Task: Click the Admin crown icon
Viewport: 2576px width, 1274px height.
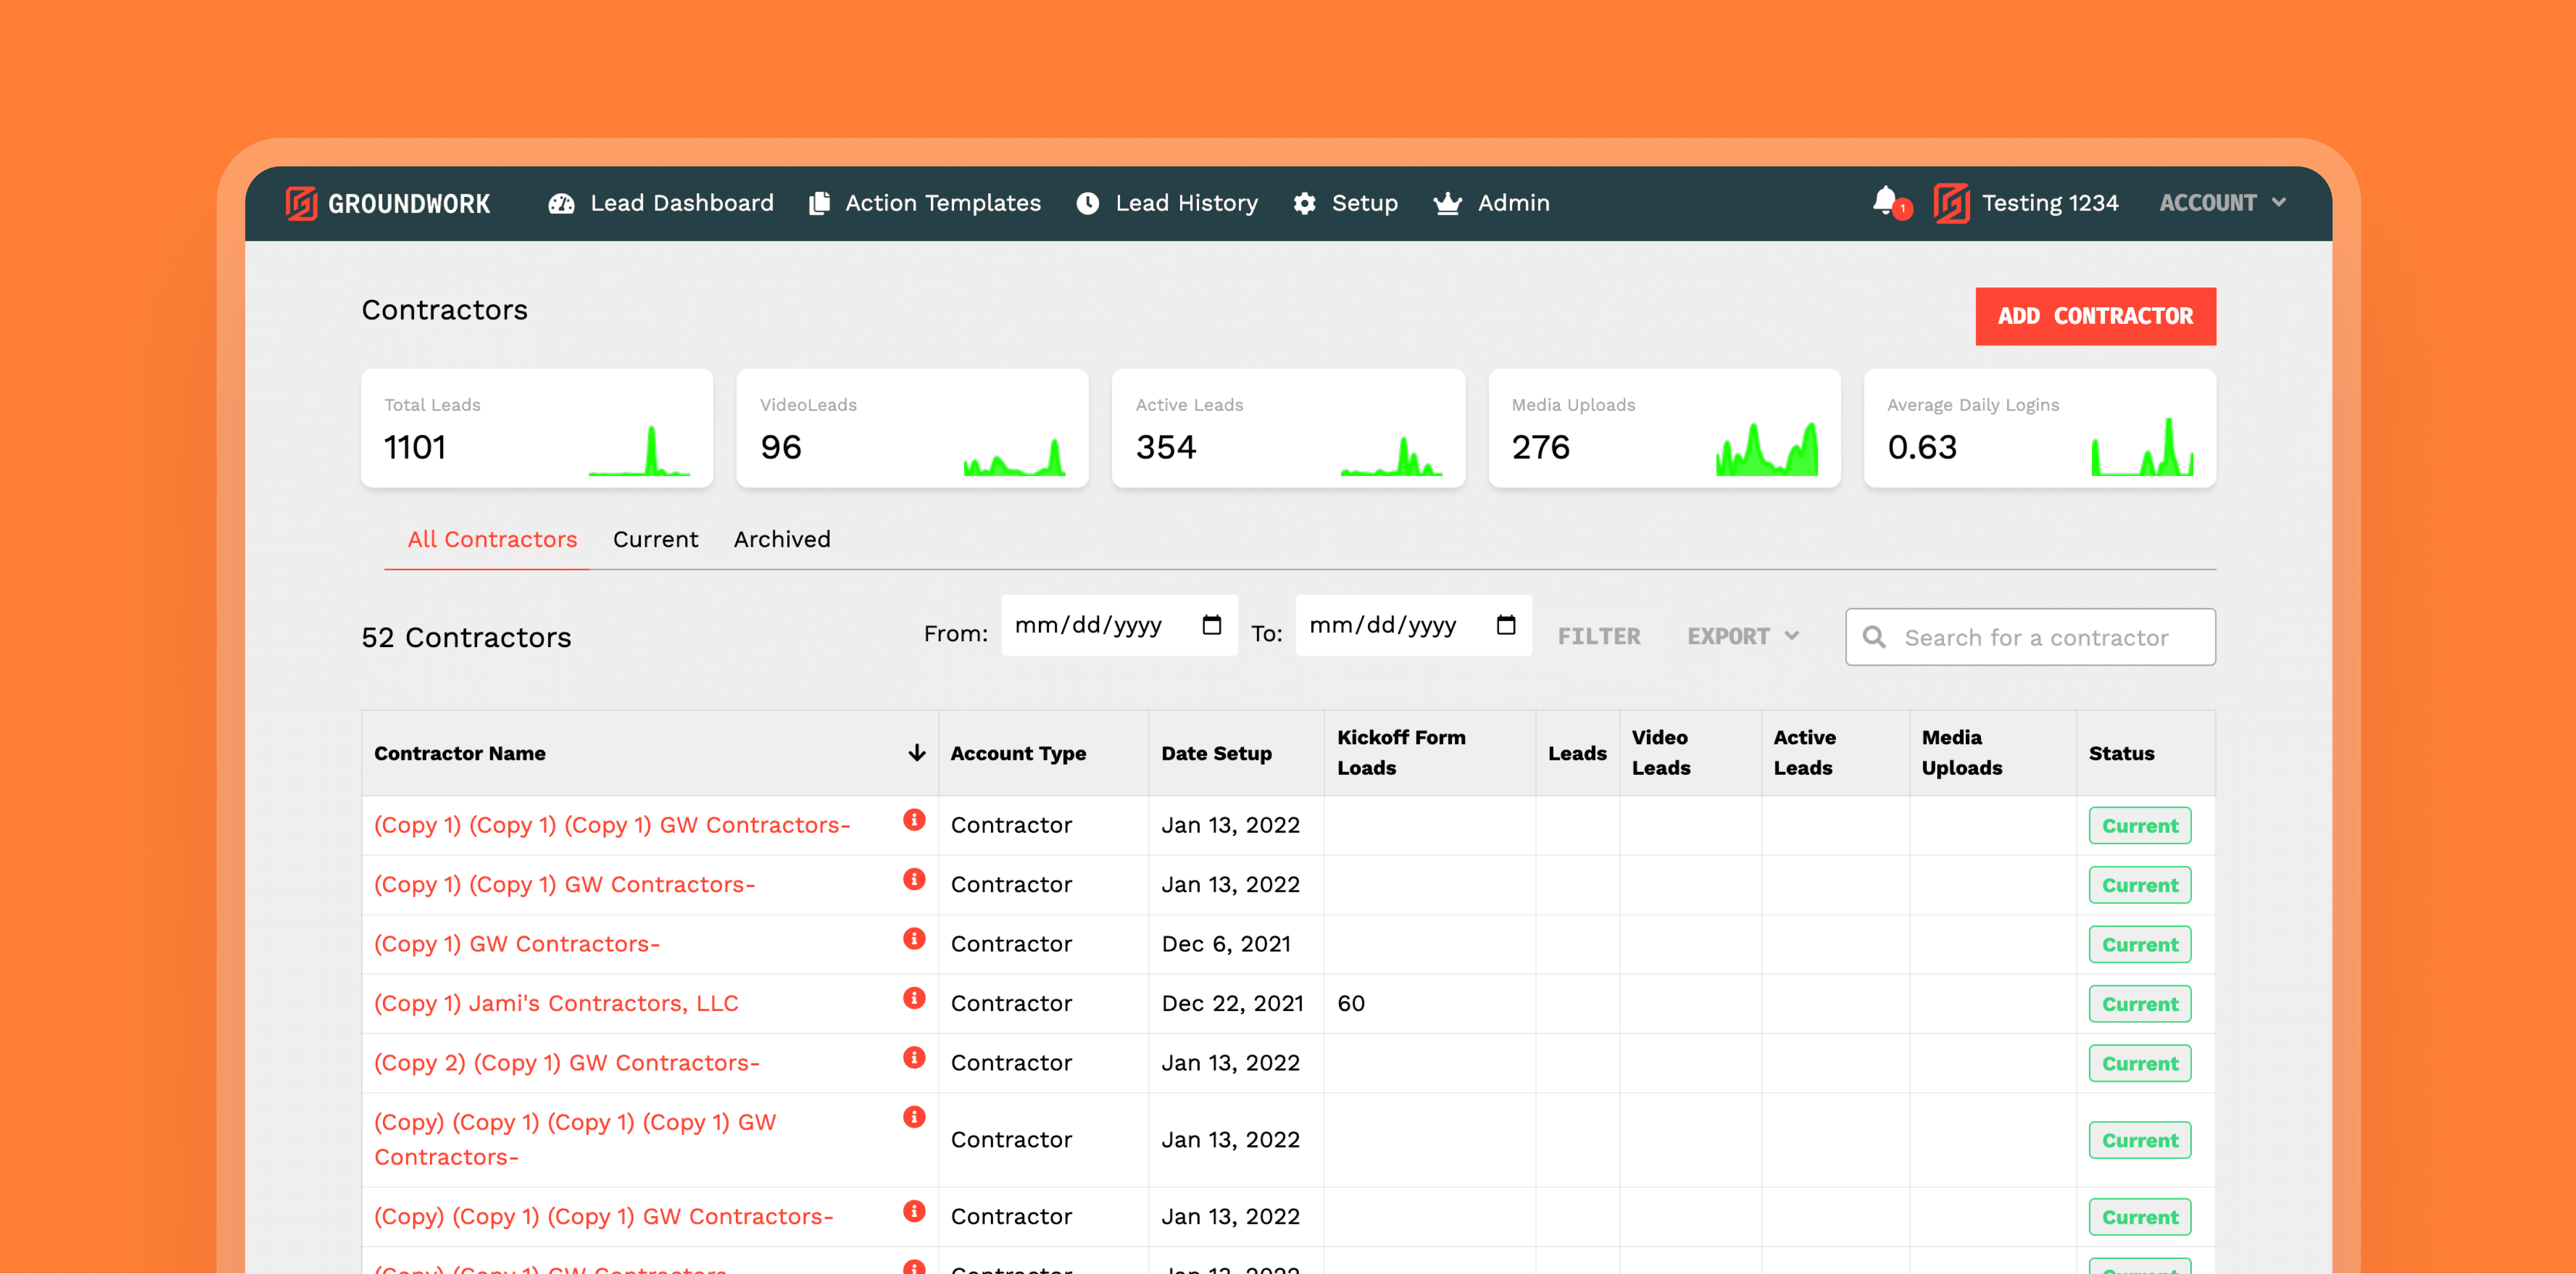Action: [1447, 203]
